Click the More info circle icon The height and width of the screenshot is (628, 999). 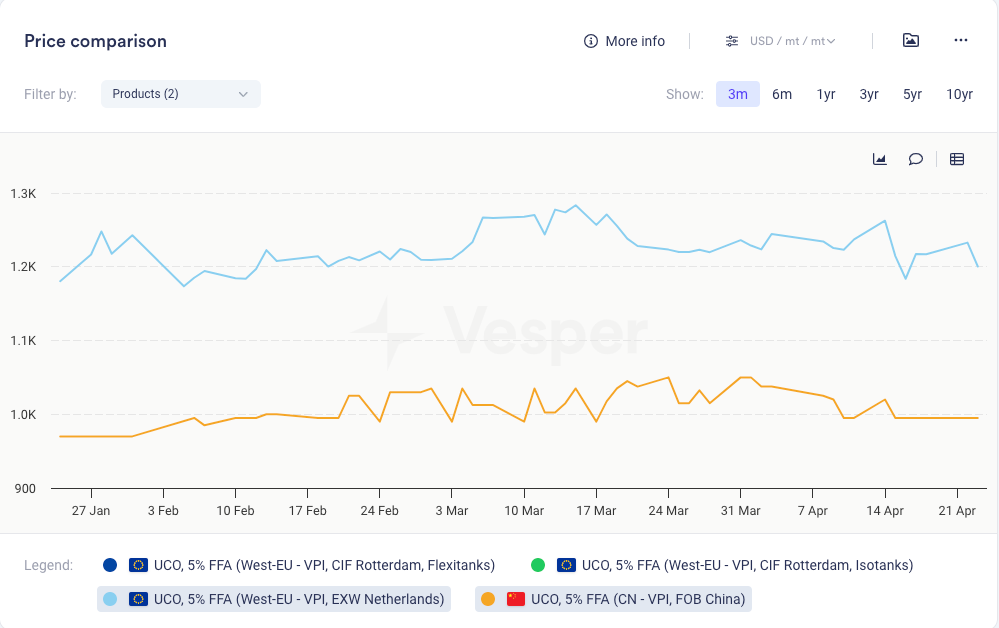[591, 41]
